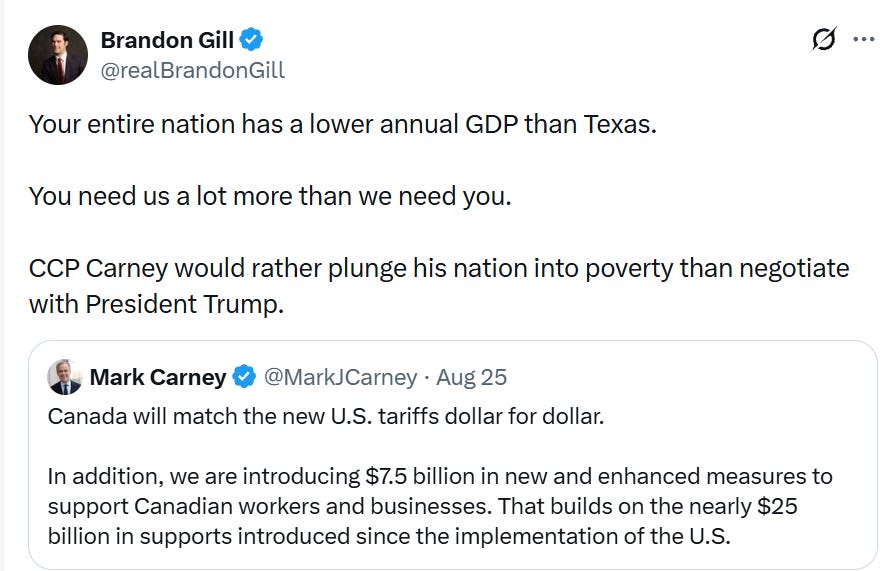Click the 'lower annual GDP than Texas' sentence
This screenshot has height=571, width=886.
click(x=343, y=124)
